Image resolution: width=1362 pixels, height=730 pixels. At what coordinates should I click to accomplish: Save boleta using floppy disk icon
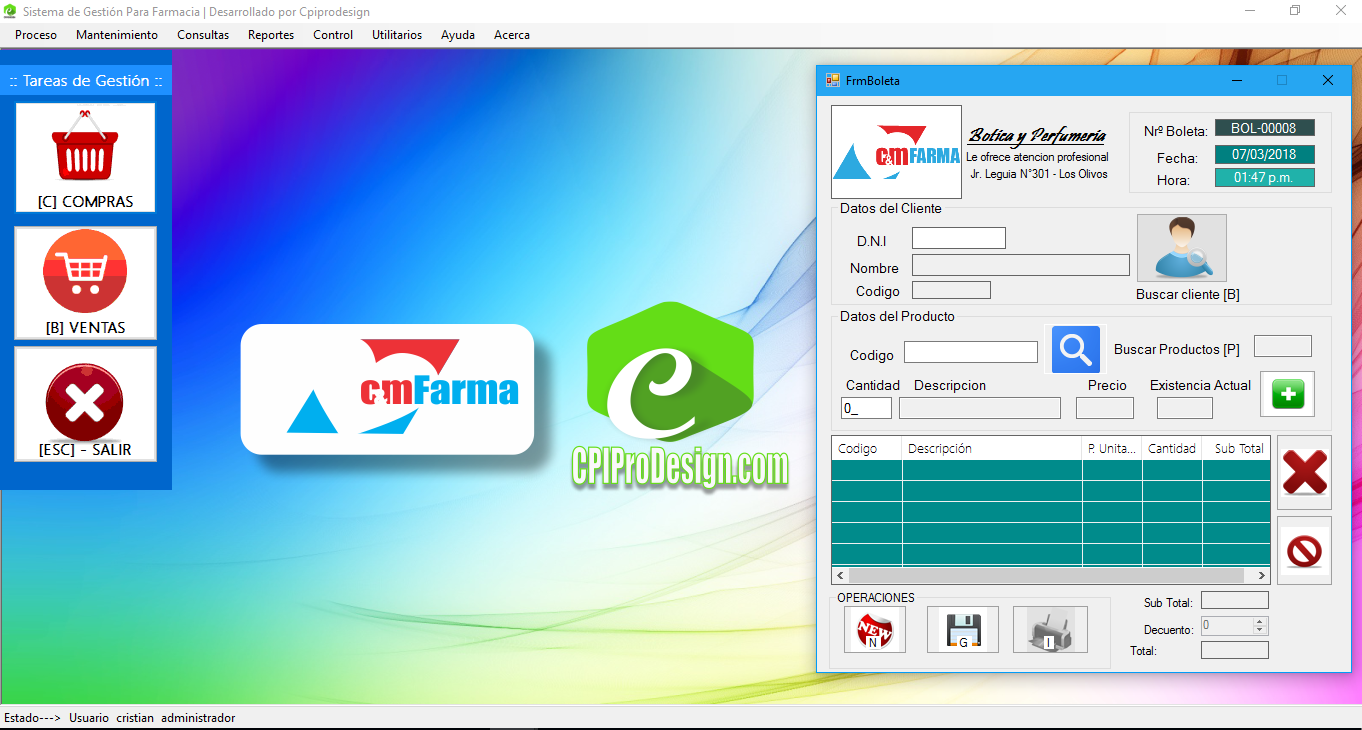coord(962,630)
